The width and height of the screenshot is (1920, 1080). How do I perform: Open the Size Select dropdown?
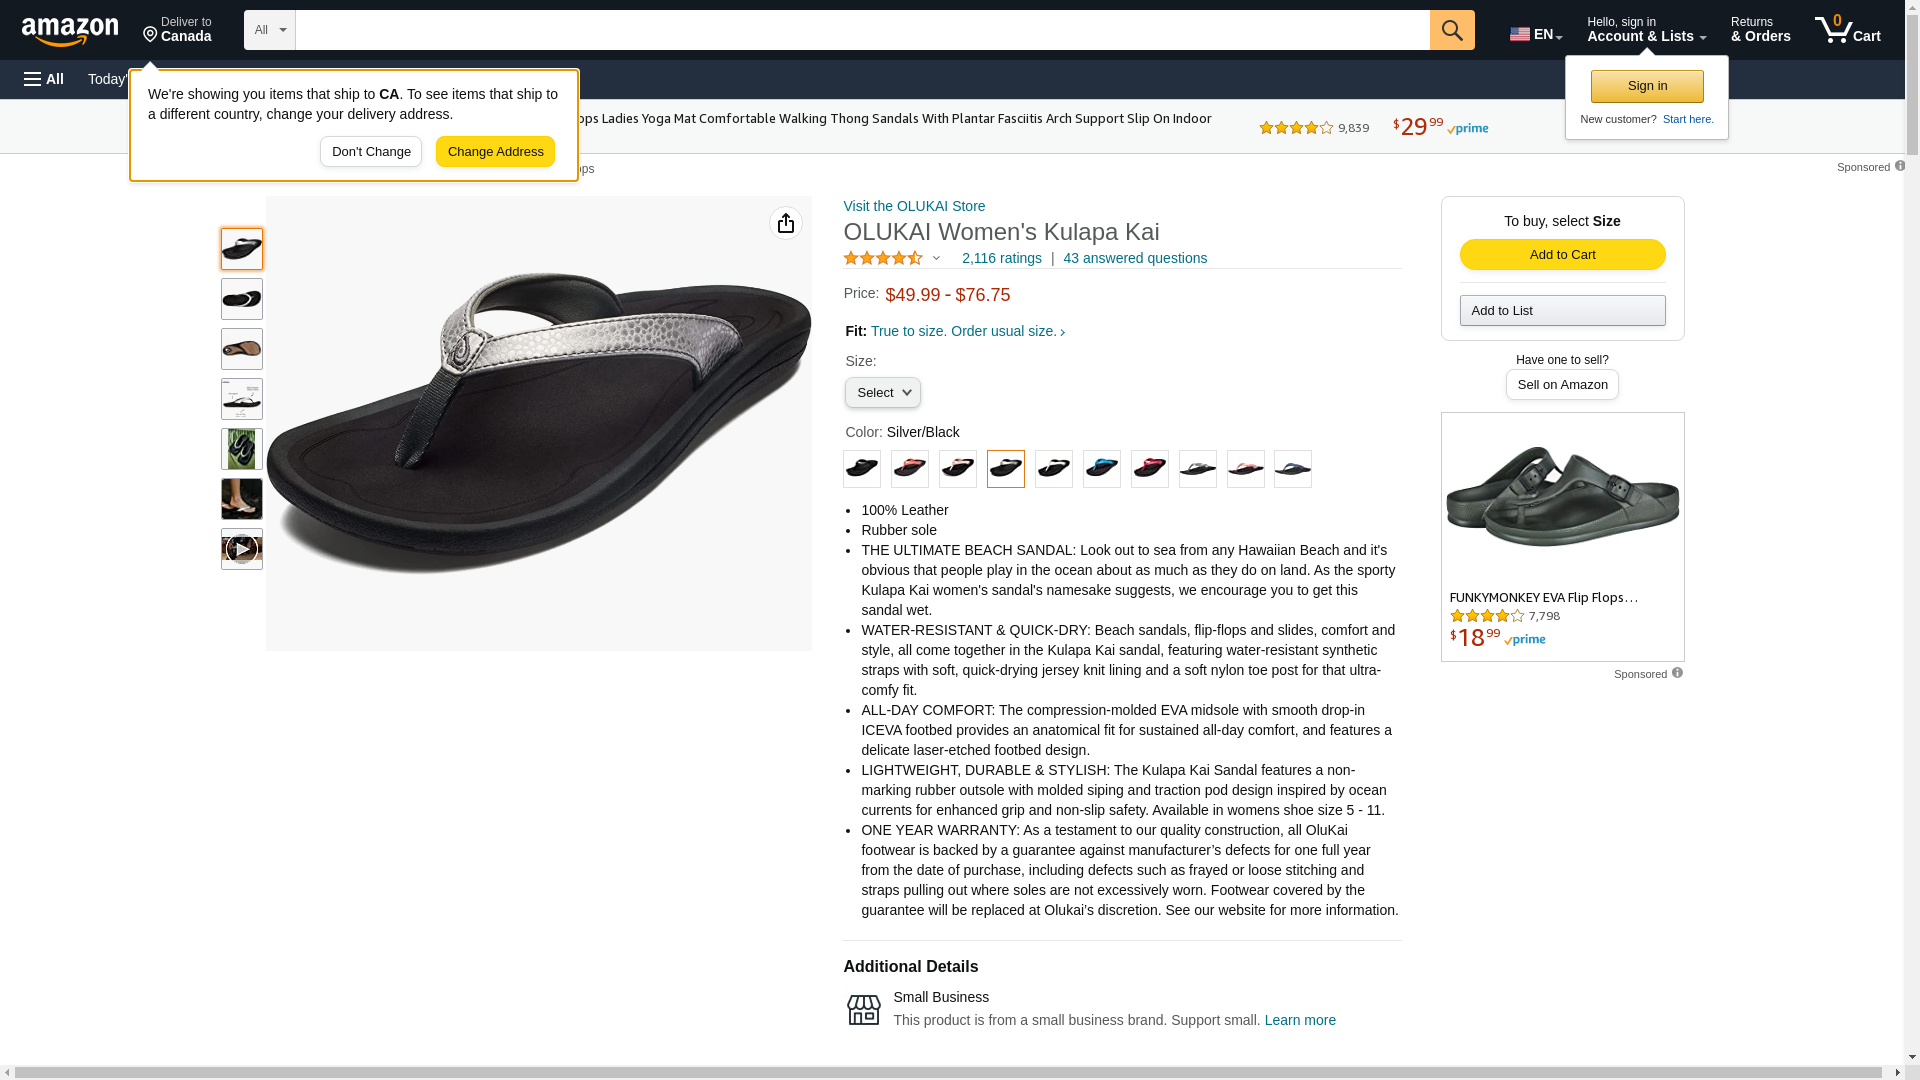[x=883, y=393]
